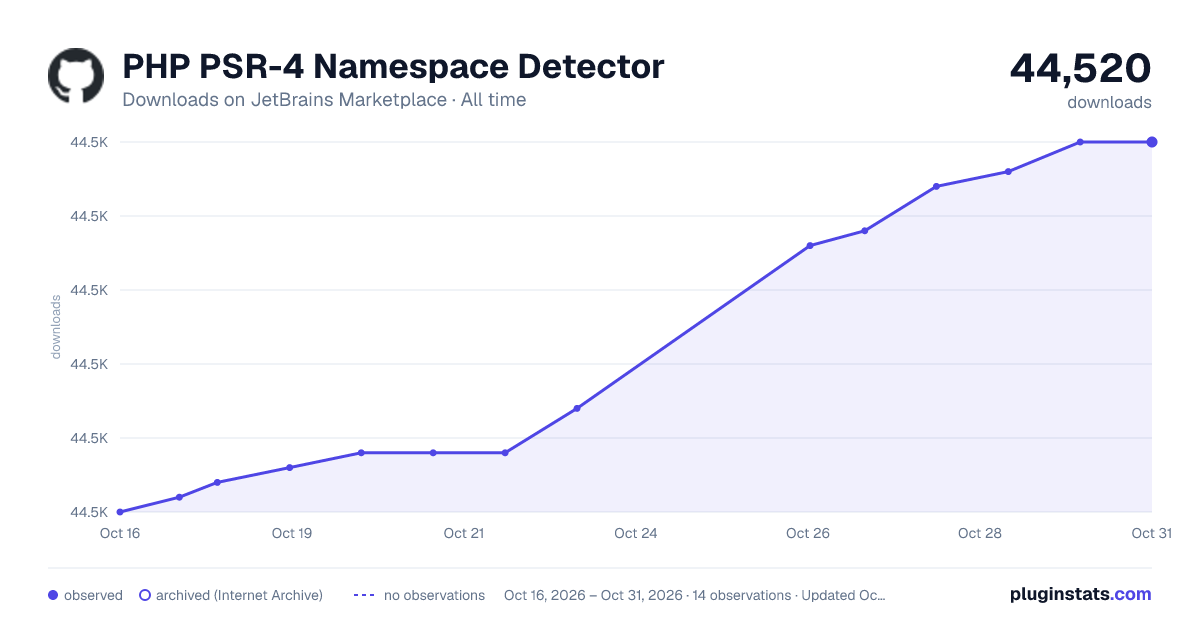Click the Oct 28 axis label
This screenshot has width=1200, height=630.
point(980,533)
